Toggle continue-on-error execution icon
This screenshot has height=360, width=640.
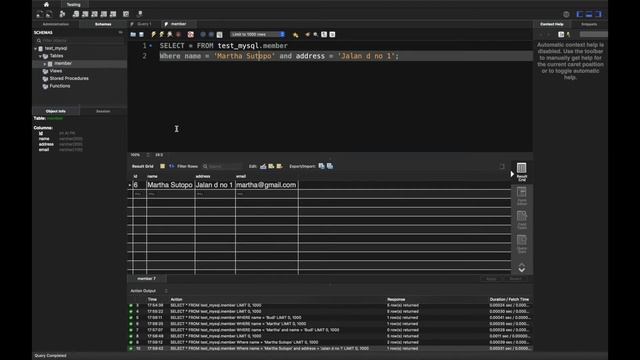pyautogui.click(x=191, y=35)
